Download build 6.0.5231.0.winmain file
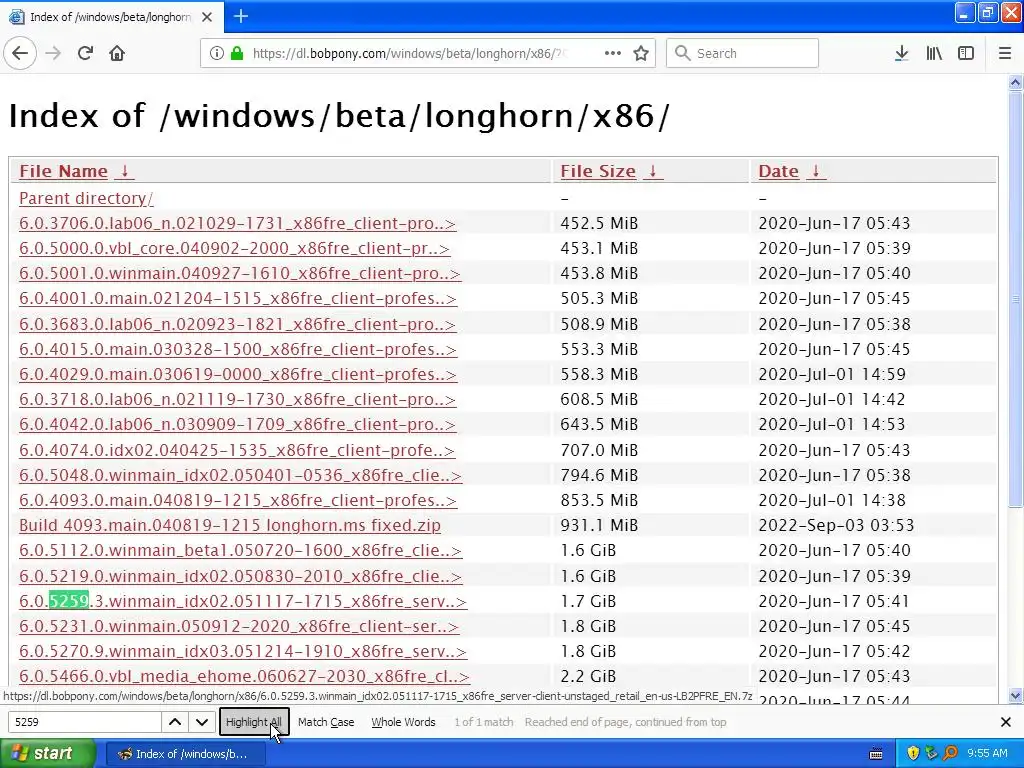This screenshot has height=768, width=1024. pyautogui.click(x=239, y=626)
